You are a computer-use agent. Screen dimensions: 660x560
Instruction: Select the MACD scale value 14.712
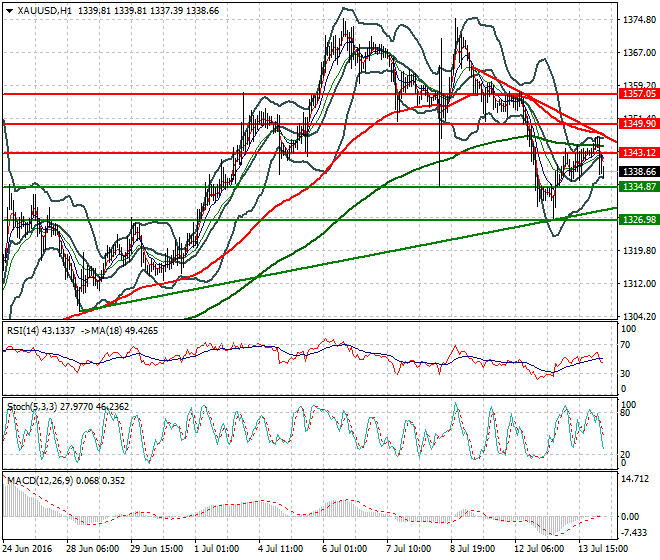pos(636,479)
